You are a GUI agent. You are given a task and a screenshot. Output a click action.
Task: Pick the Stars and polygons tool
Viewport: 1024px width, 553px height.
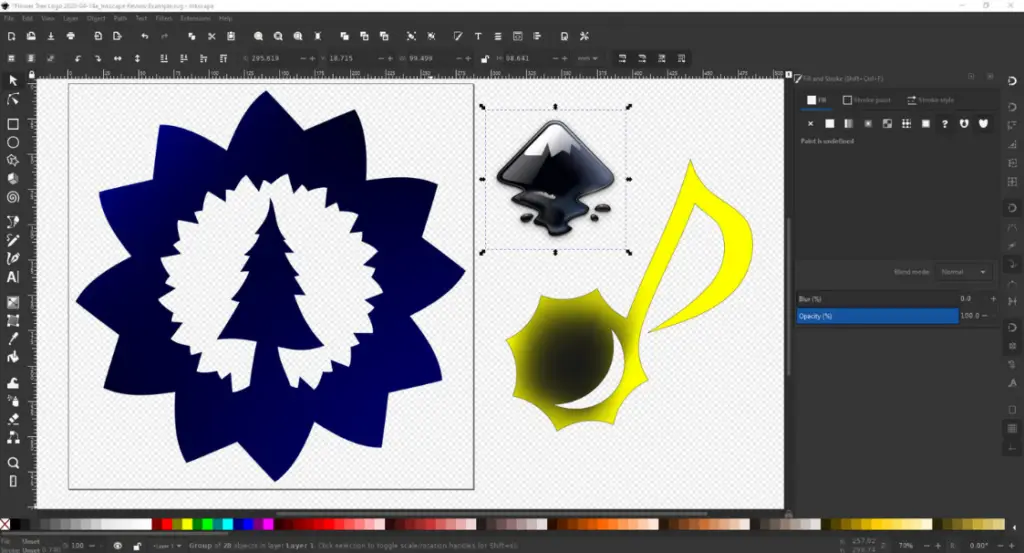pos(12,161)
